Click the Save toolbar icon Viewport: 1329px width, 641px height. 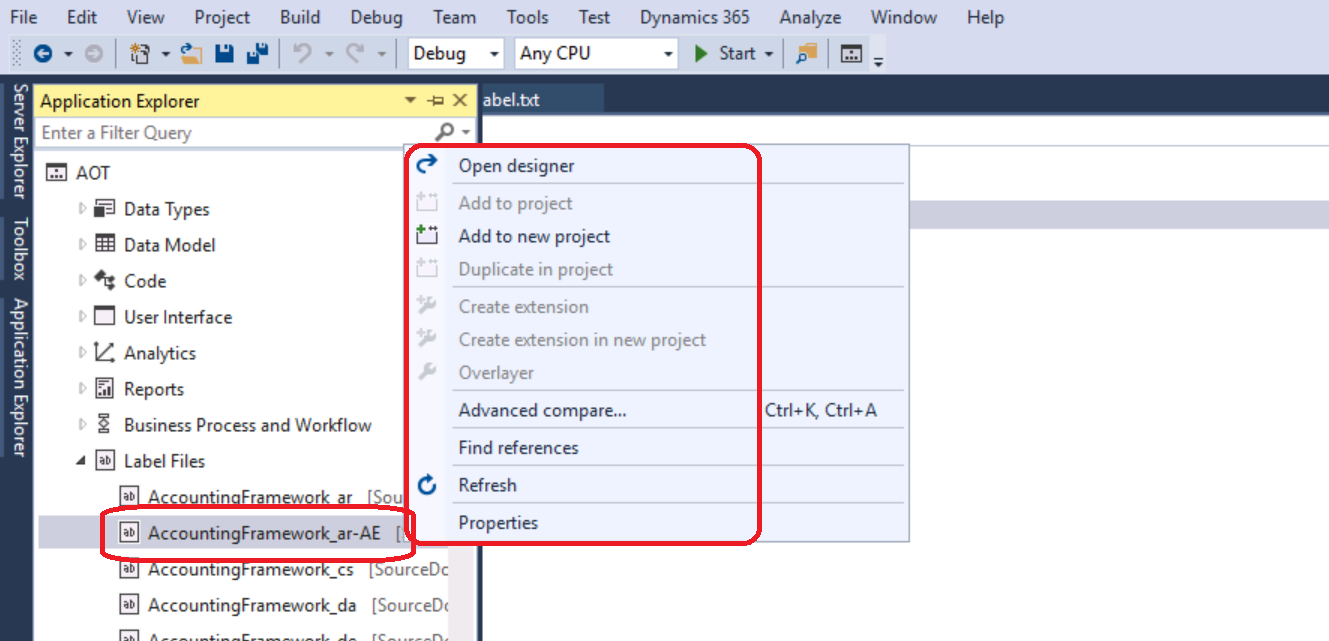pos(226,53)
